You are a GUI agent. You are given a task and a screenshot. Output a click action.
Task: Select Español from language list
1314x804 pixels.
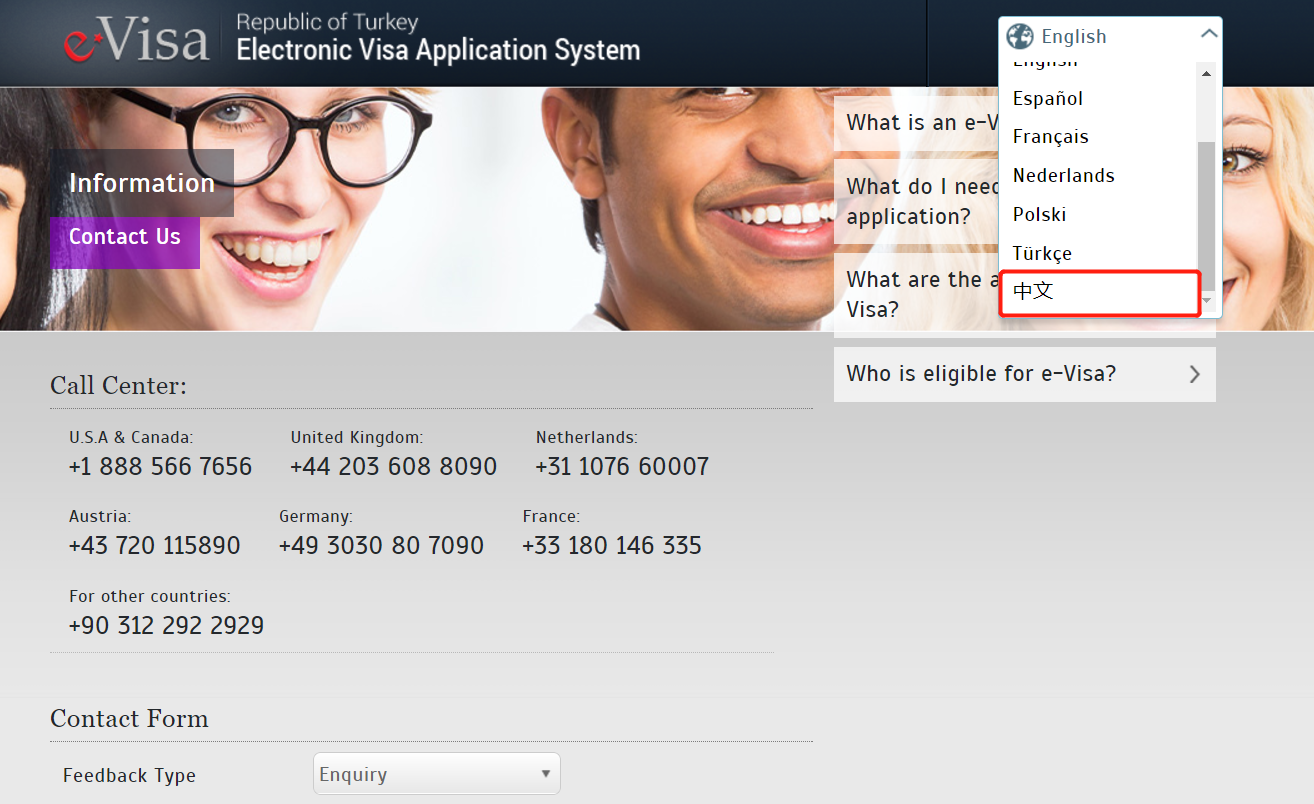1048,98
